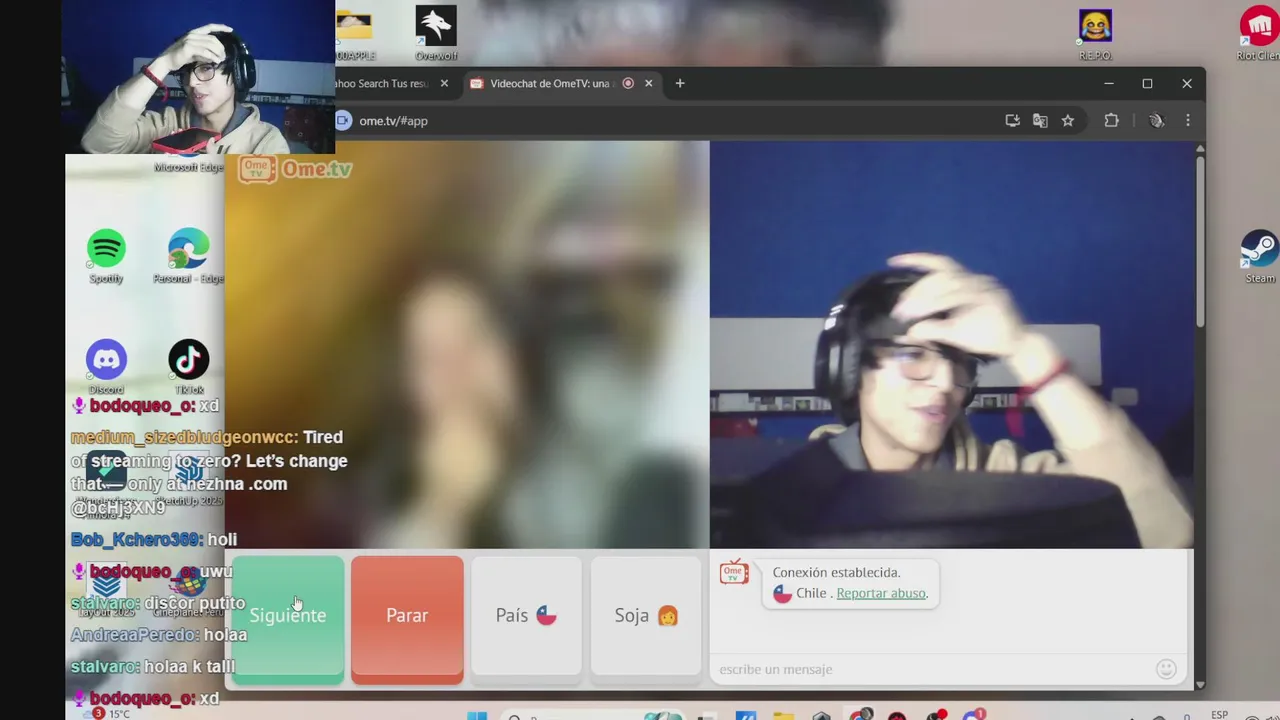Open the R.E.P.O. desktop game icon
Viewport: 1280px width, 720px height.
(x=1095, y=30)
